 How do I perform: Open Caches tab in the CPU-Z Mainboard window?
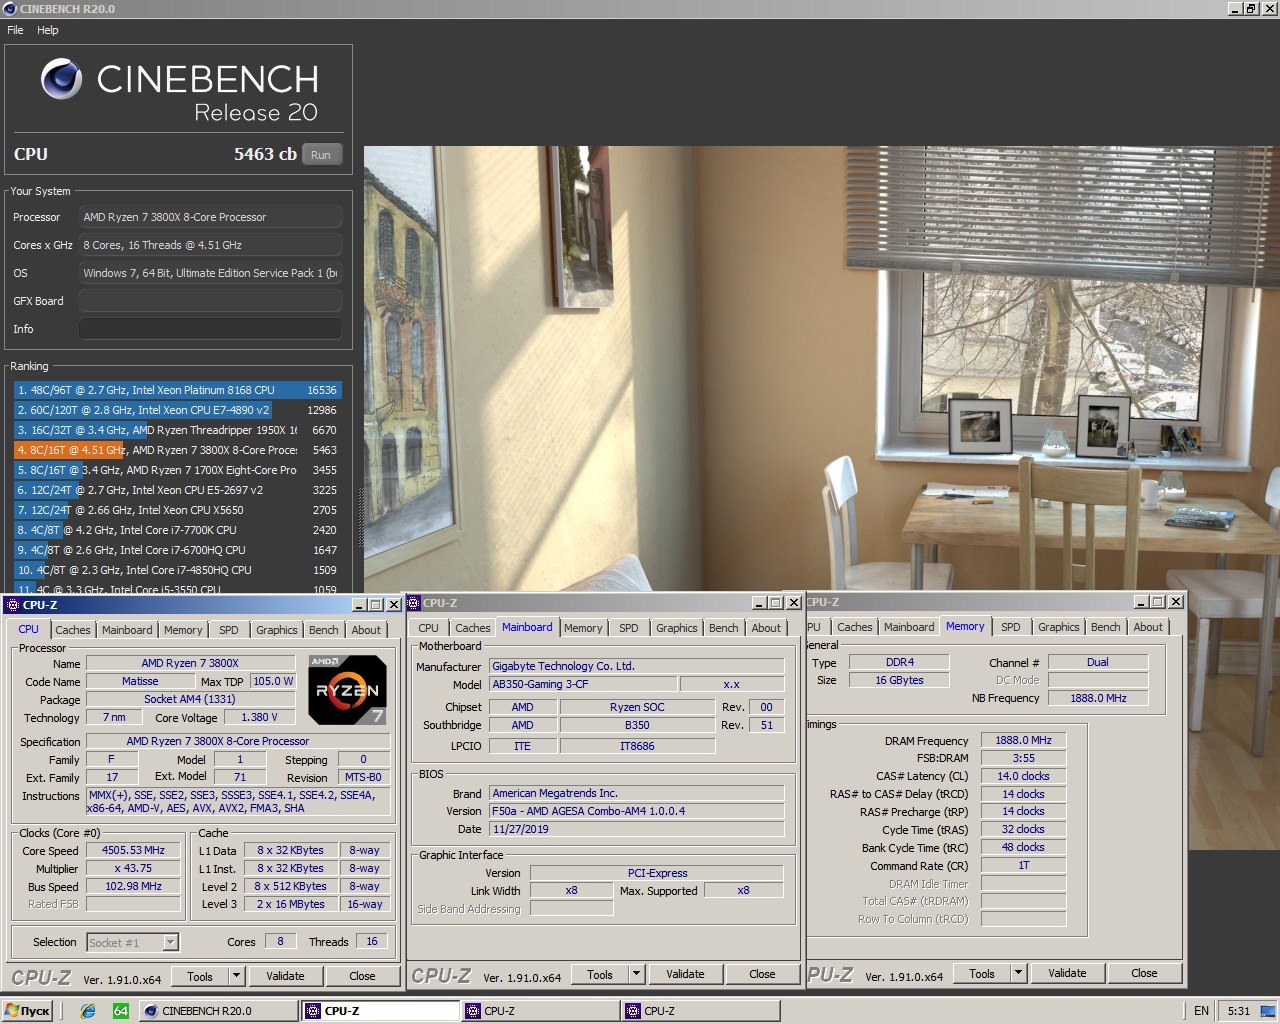[473, 628]
